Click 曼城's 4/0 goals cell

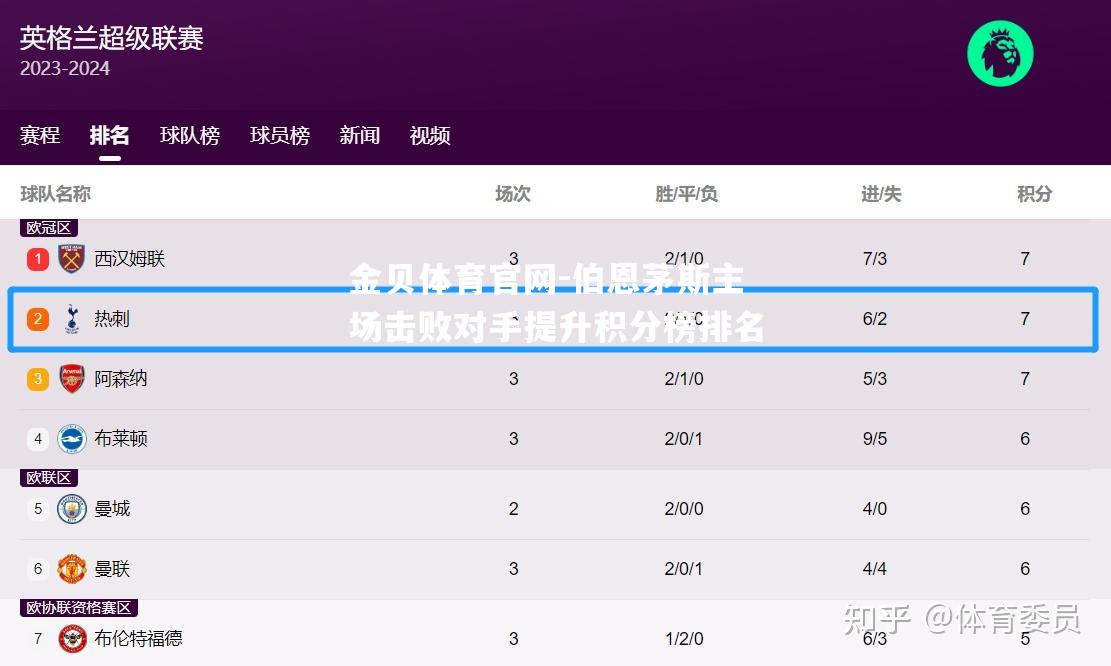[x=875, y=509]
